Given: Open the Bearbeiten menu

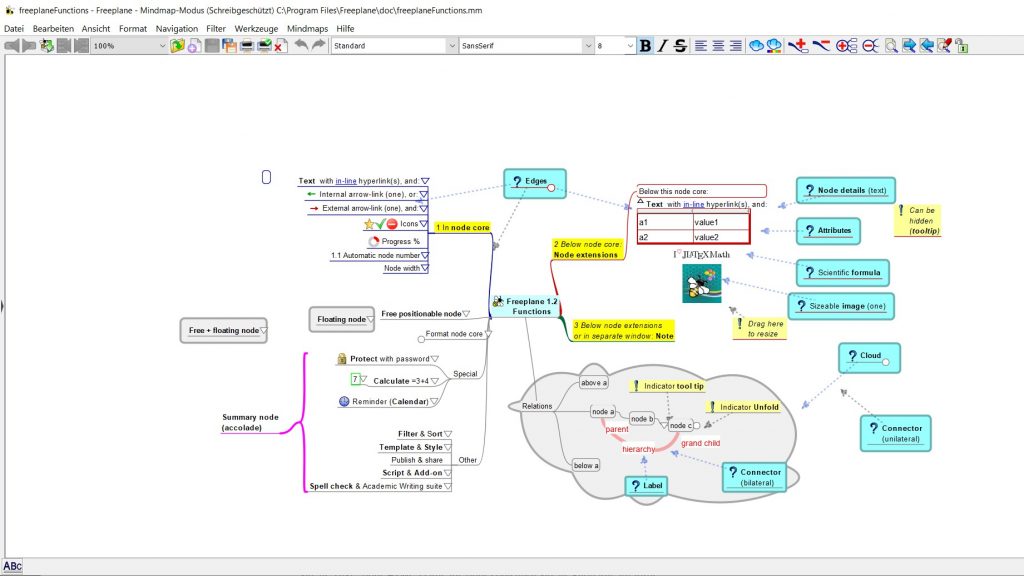Looking at the screenshot, I should pos(53,29).
